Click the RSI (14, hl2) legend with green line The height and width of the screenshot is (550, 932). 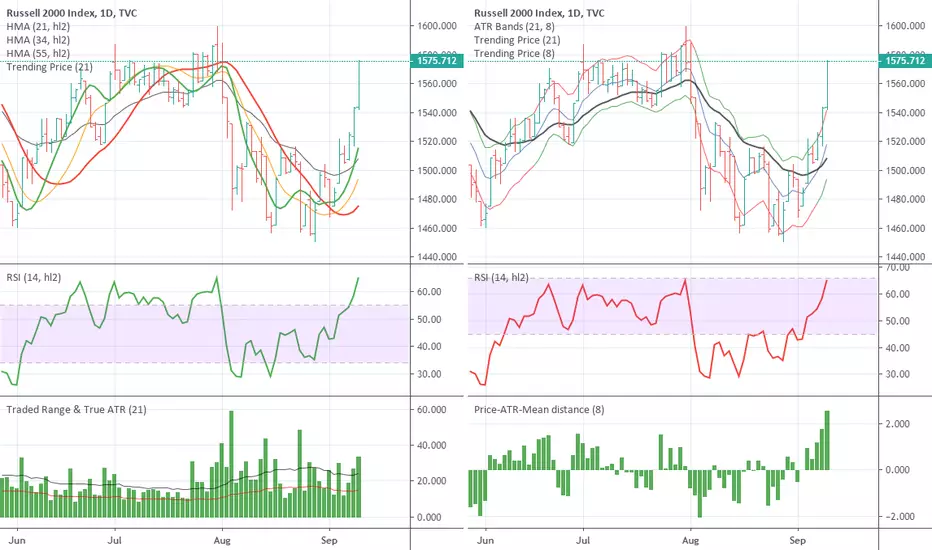tap(34, 277)
